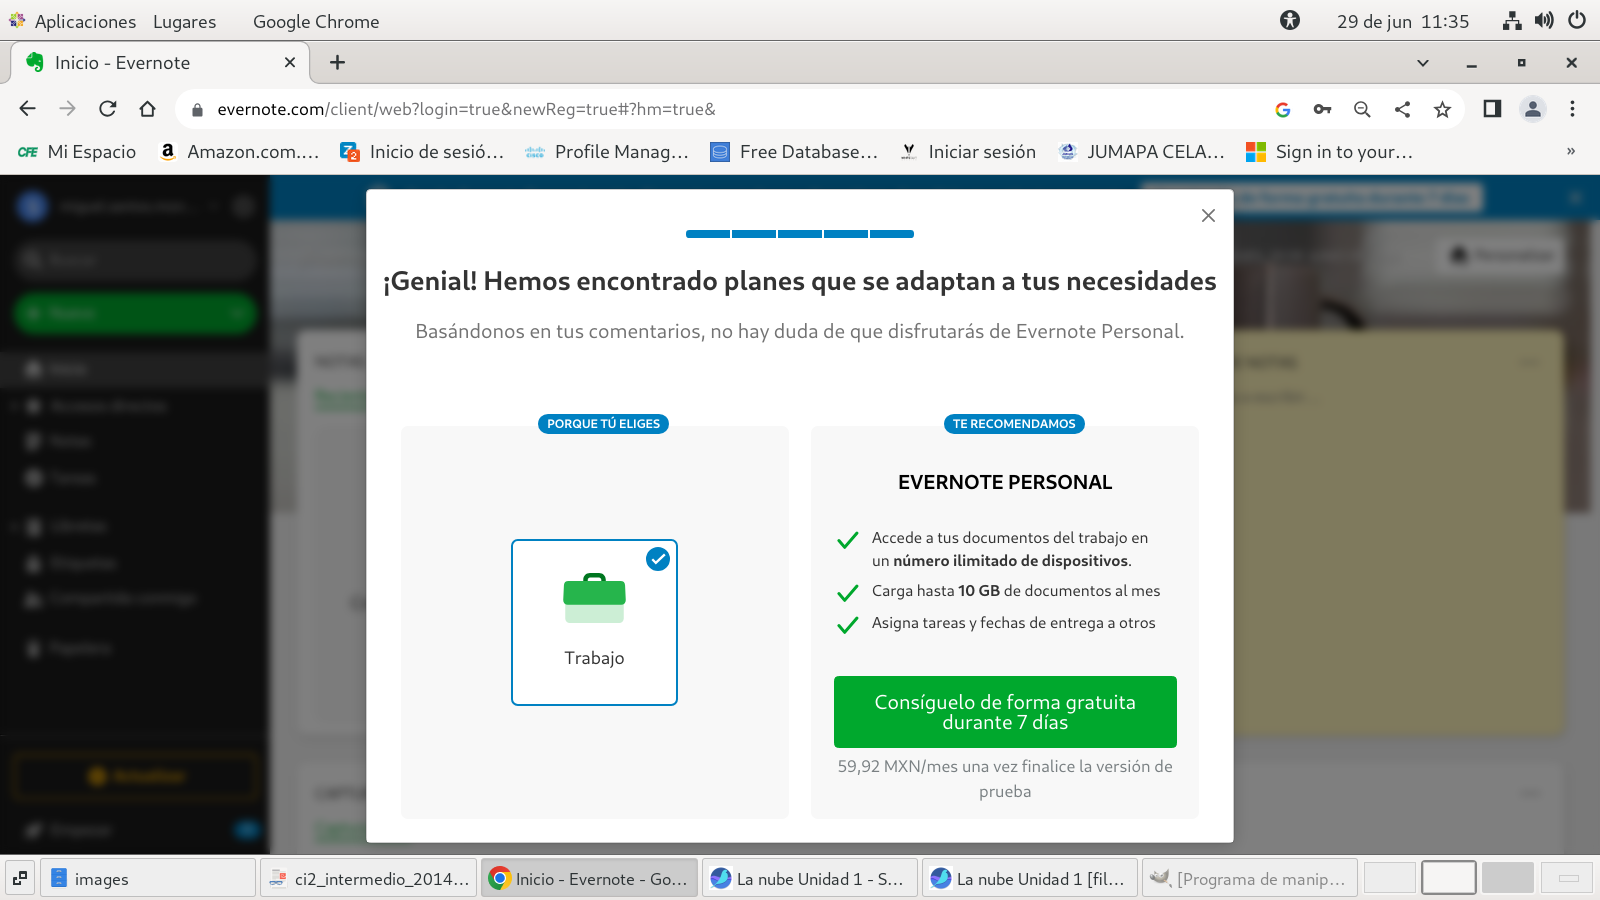Viewport: 1600px width, 900px height.
Task: Open the password key icon in address bar
Action: [1322, 109]
